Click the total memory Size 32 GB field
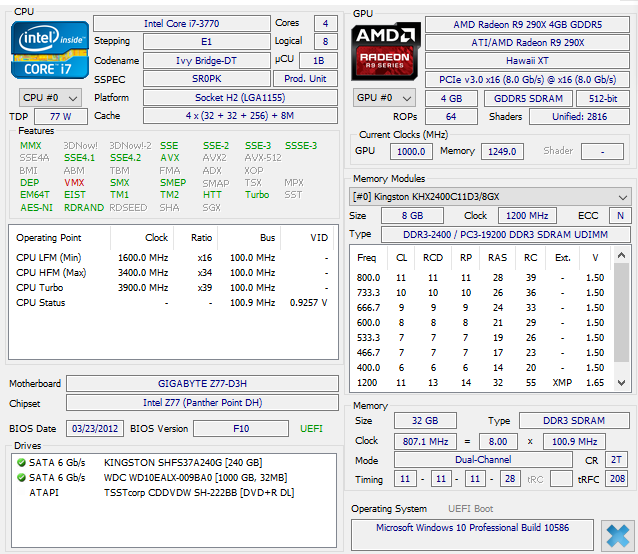The height and width of the screenshot is (554, 638). [x=425, y=421]
